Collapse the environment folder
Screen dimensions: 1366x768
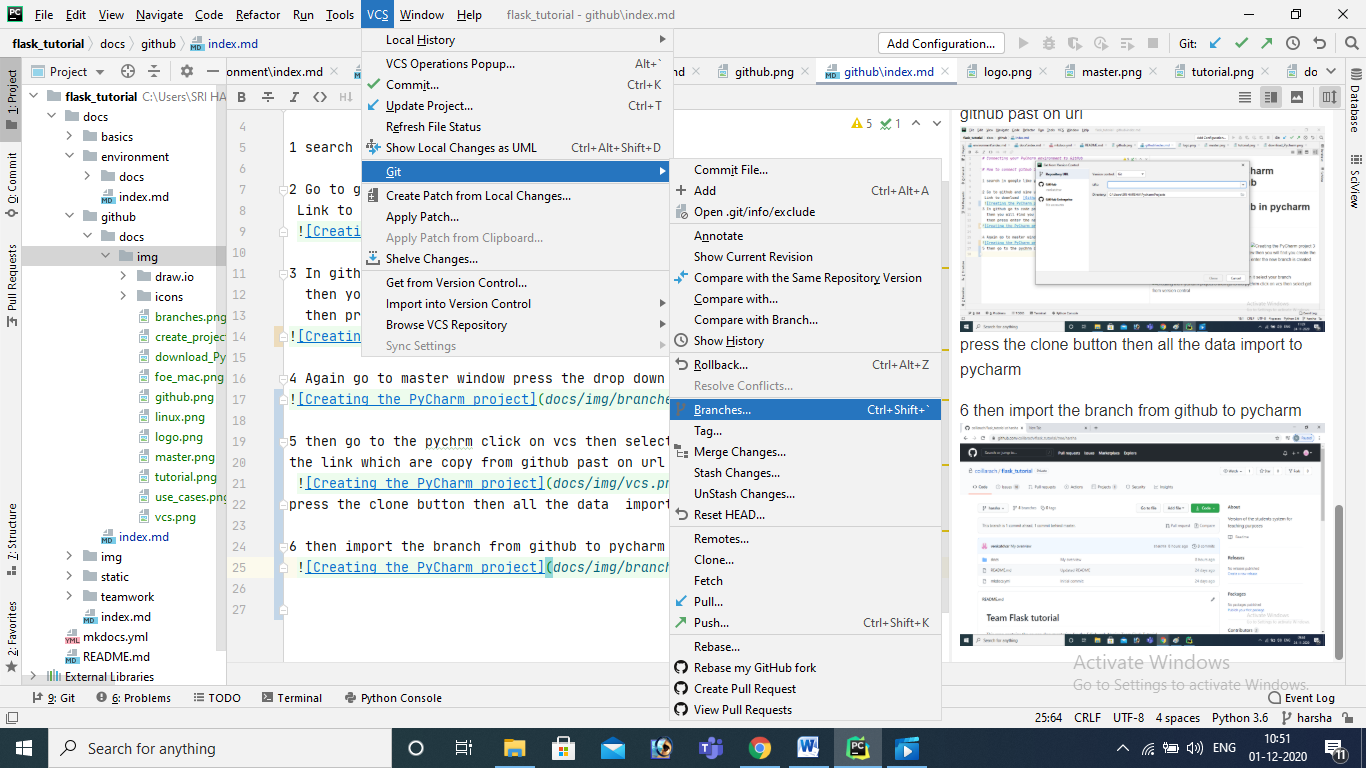[x=70, y=157]
